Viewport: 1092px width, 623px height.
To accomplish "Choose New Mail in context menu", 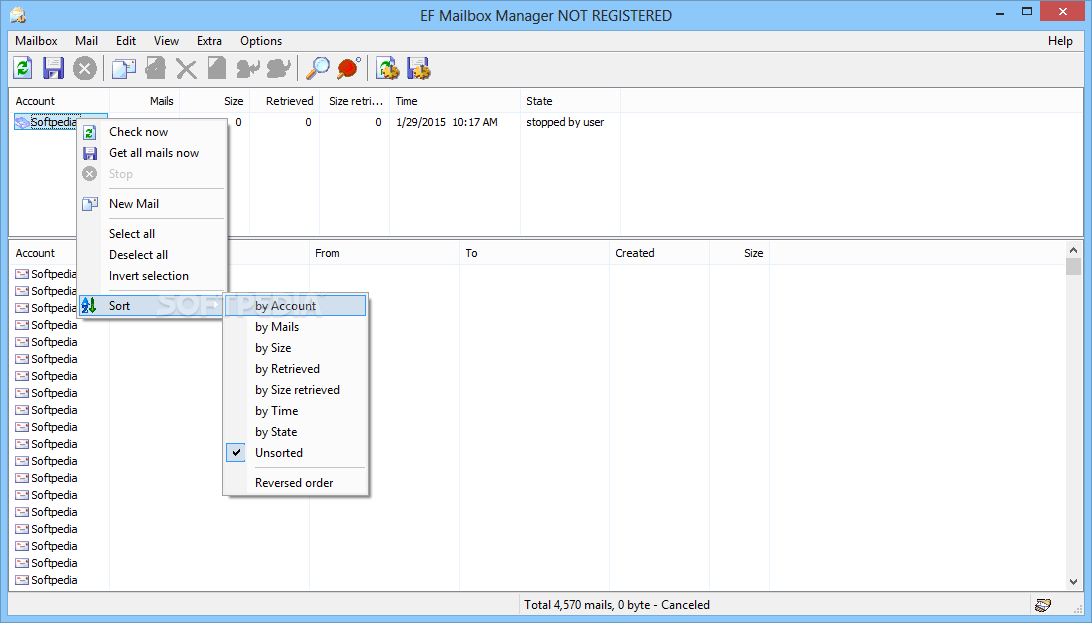I will [x=152, y=204].
